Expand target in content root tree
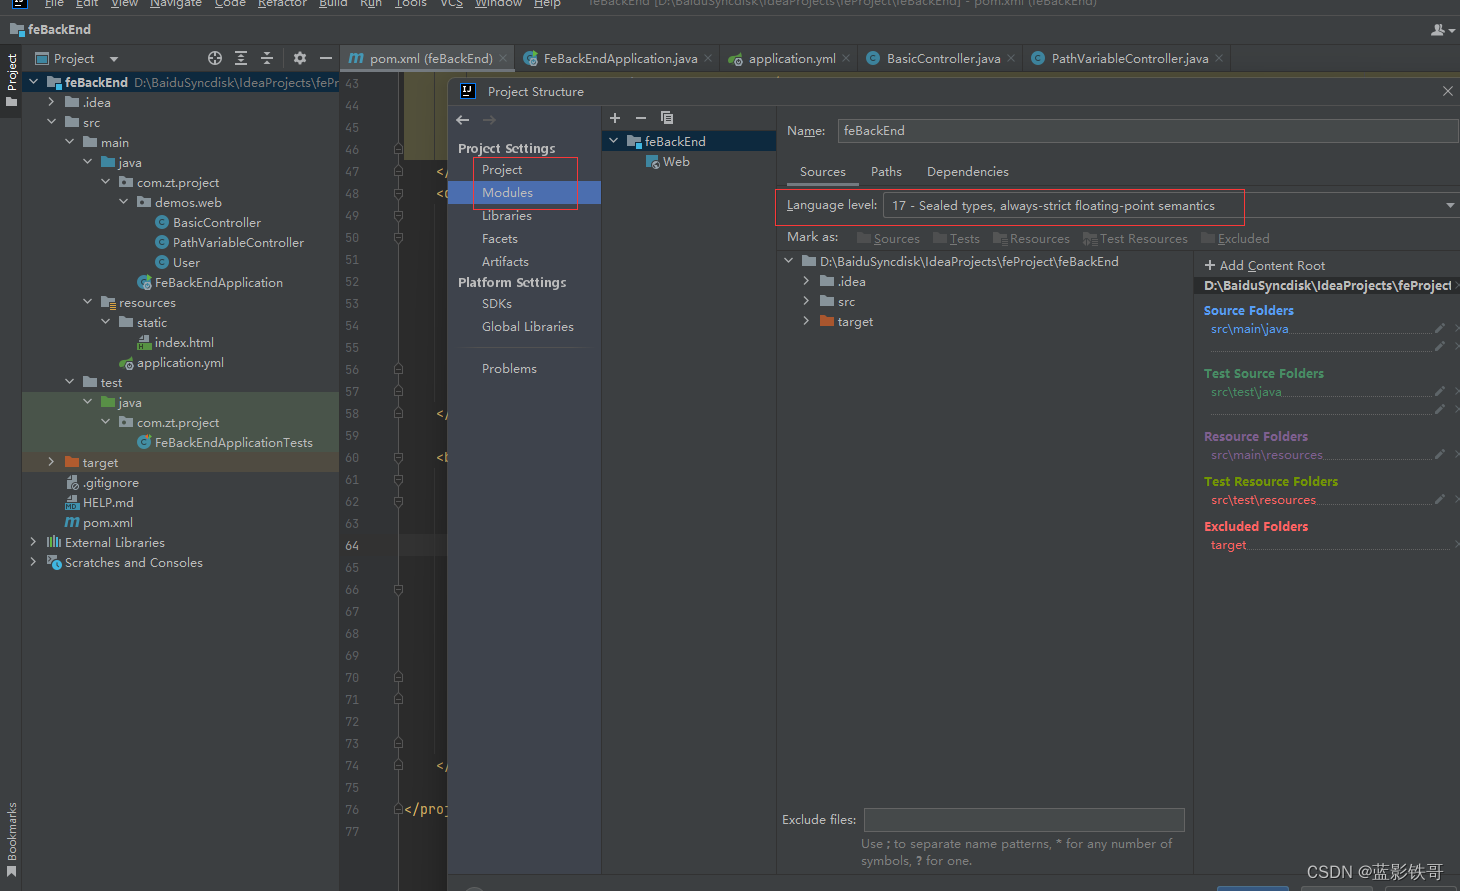Image resolution: width=1460 pixels, height=891 pixels. point(806,321)
